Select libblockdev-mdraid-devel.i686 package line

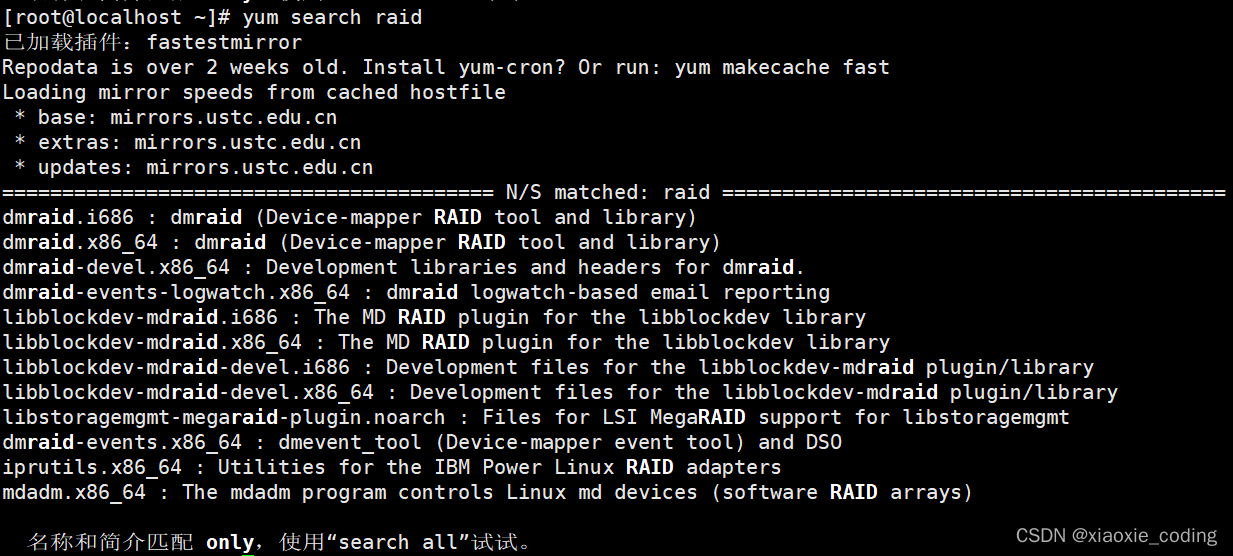[548, 367]
